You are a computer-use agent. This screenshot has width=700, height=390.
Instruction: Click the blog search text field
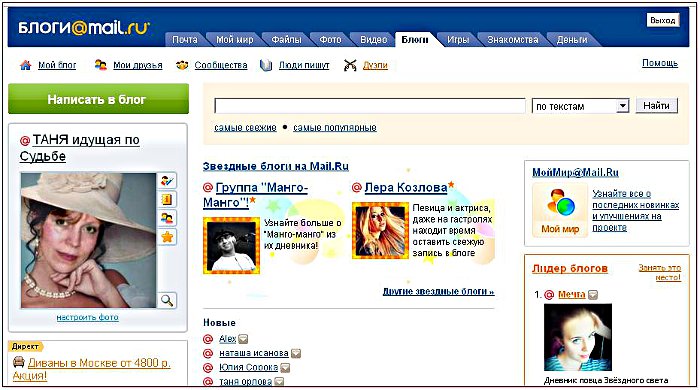pos(370,106)
